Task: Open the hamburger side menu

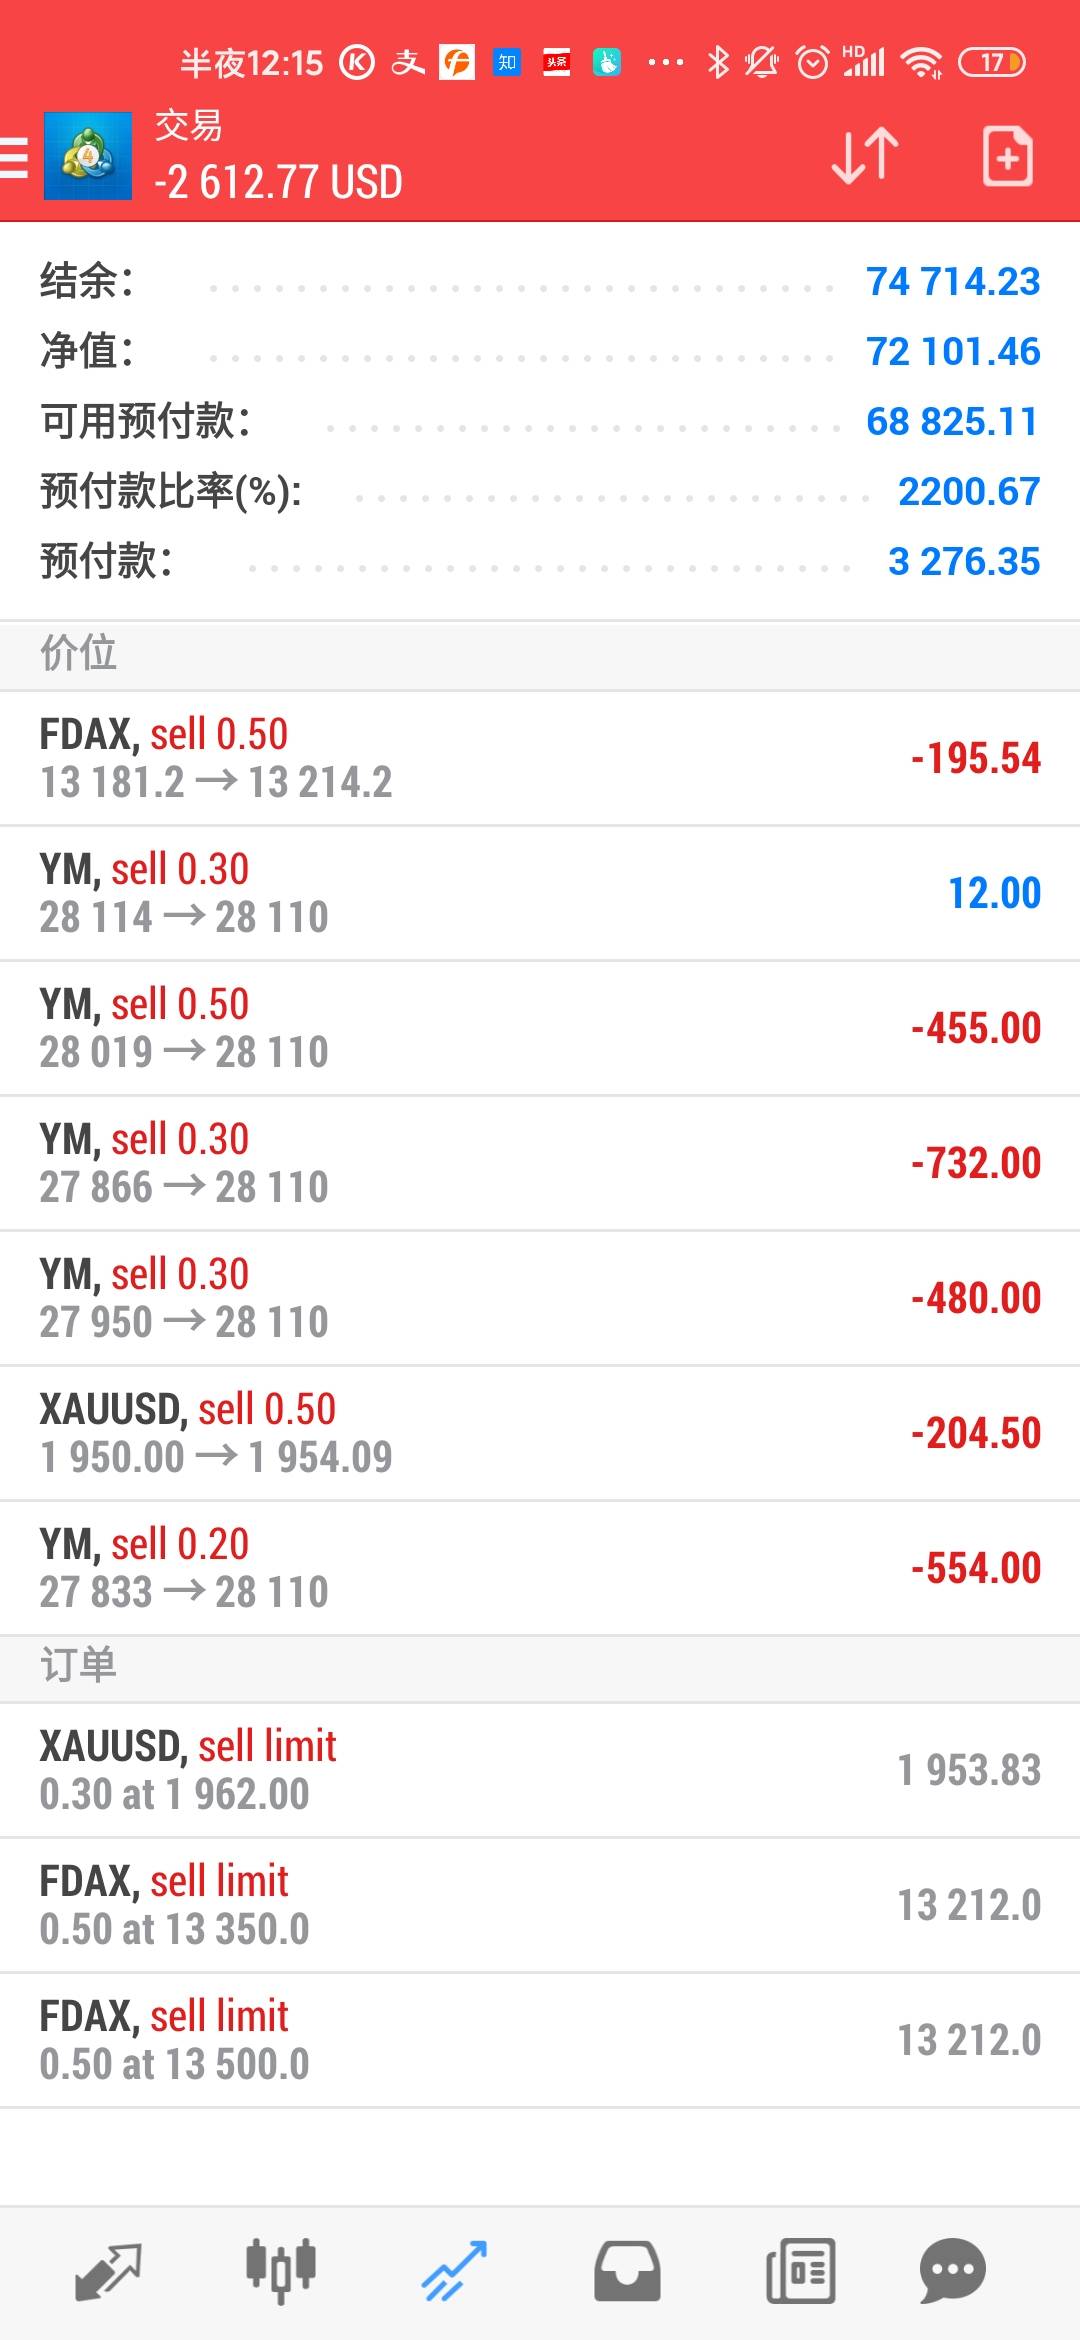Action: [x=14, y=157]
